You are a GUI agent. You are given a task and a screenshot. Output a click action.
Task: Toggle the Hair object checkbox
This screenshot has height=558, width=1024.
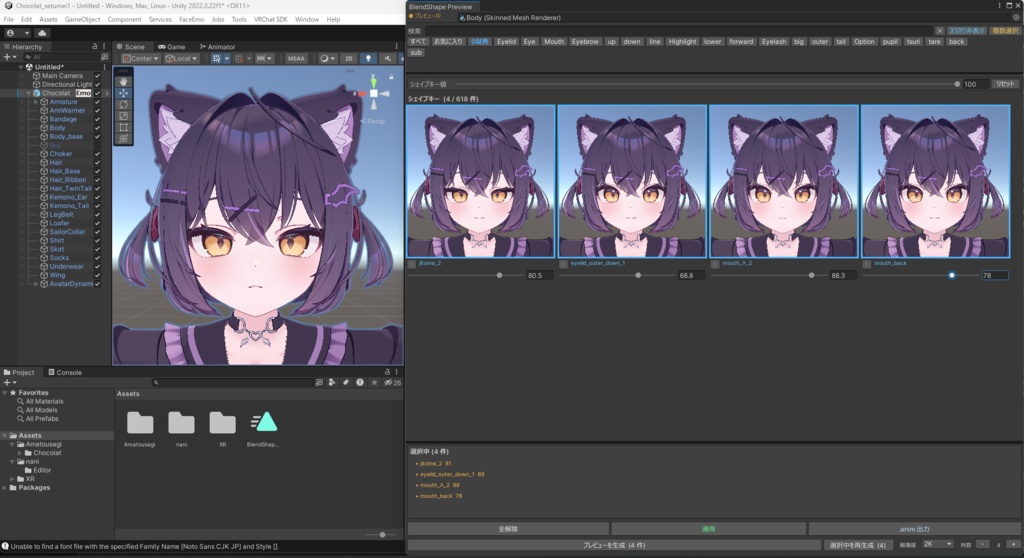(x=97, y=162)
